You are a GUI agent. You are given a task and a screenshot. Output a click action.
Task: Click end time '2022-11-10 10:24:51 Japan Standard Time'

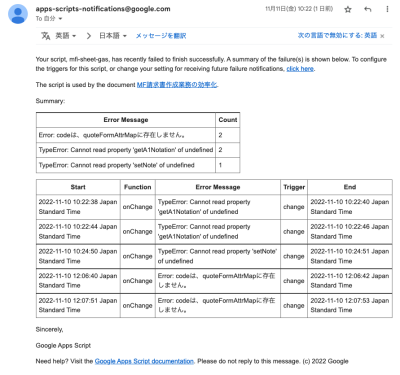click(350, 256)
